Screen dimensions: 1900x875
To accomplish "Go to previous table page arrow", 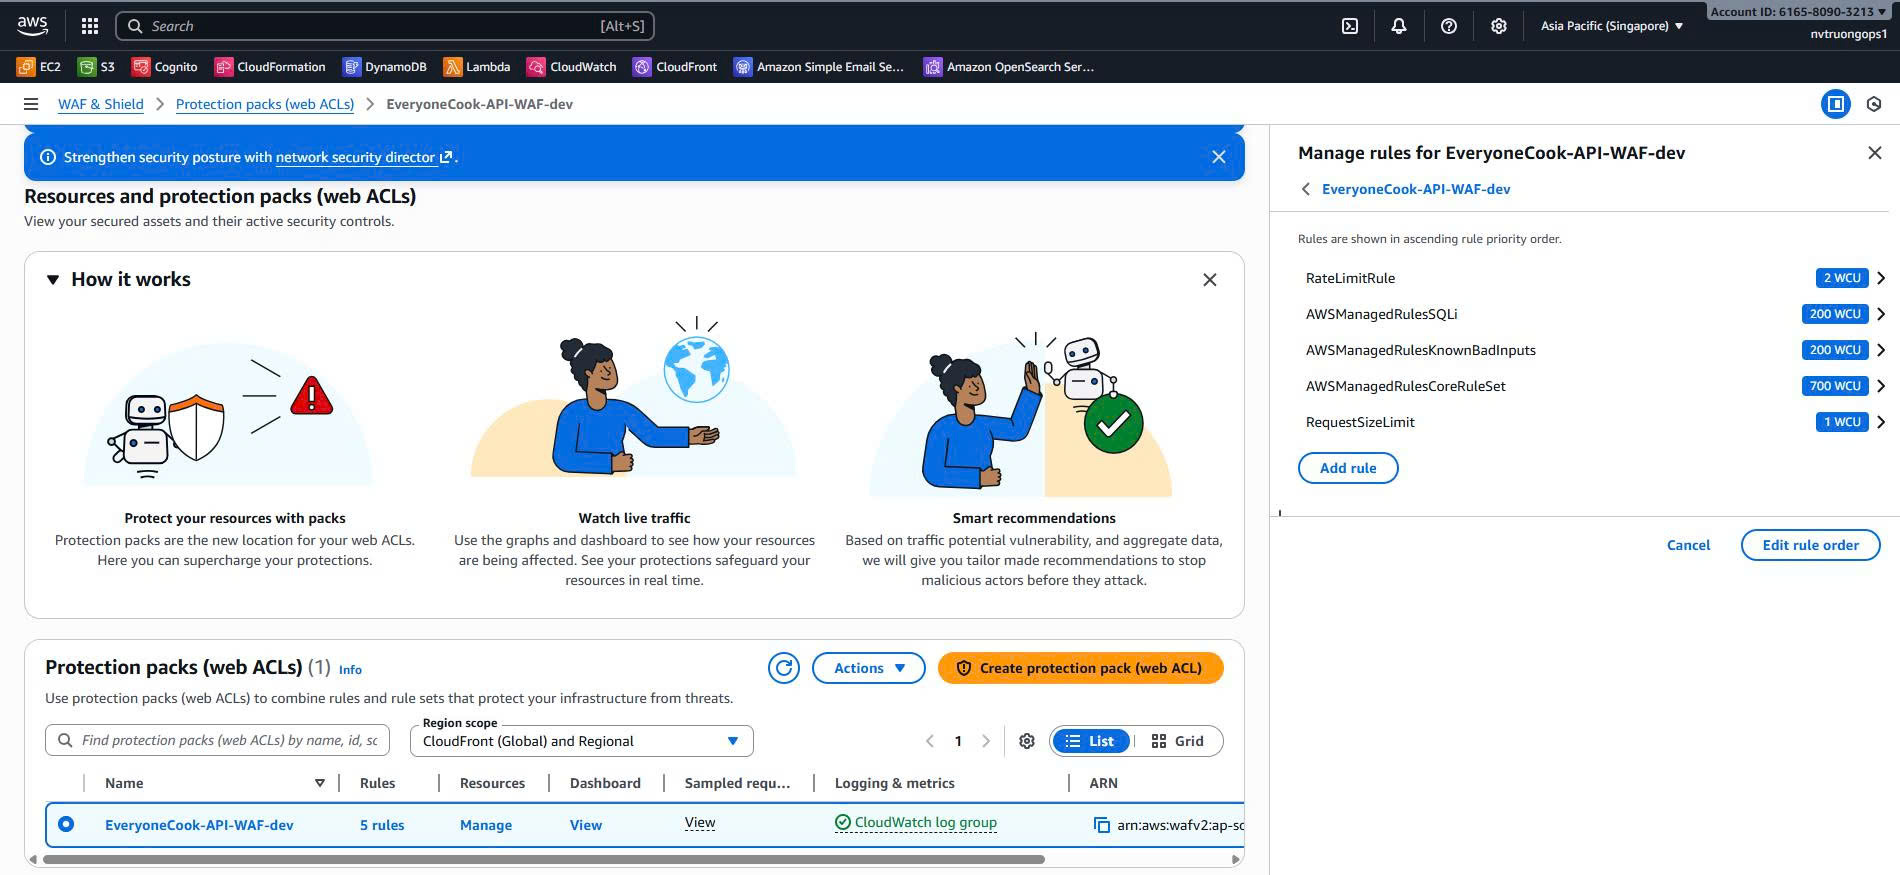I will (930, 741).
